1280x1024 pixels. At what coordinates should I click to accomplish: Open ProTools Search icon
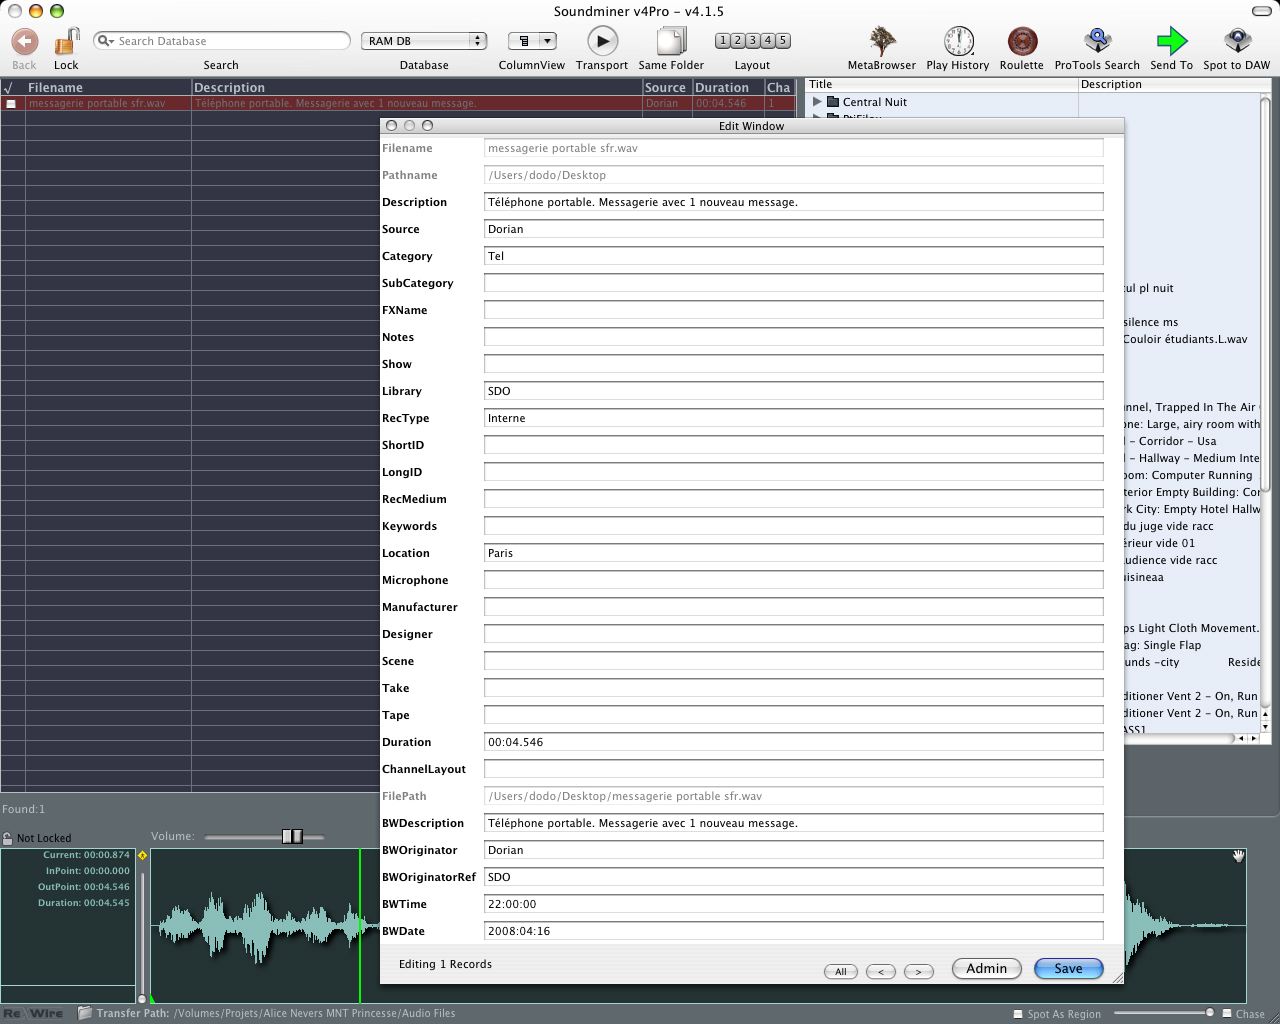click(x=1097, y=41)
